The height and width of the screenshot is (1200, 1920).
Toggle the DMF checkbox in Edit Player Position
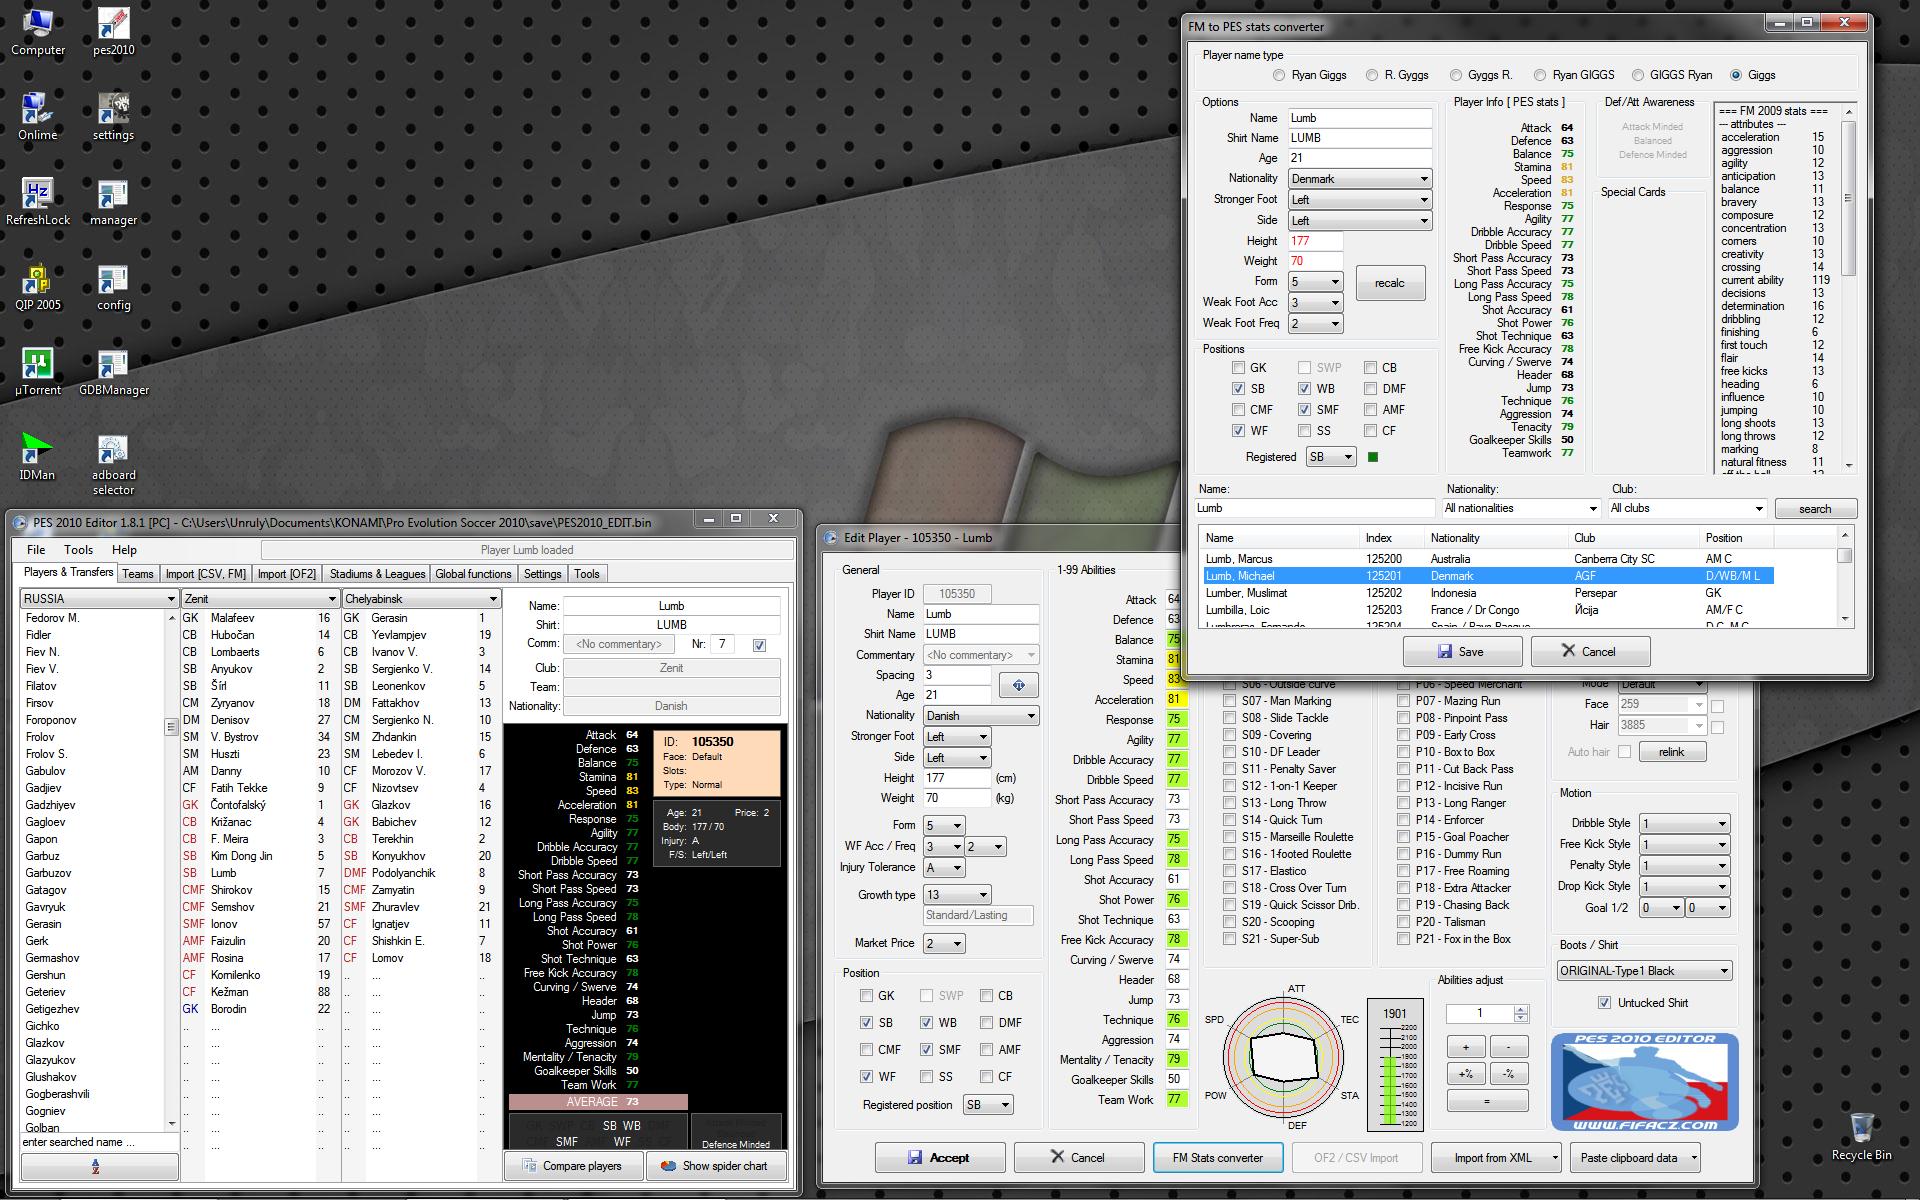pyautogui.click(x=987, y=1023)
